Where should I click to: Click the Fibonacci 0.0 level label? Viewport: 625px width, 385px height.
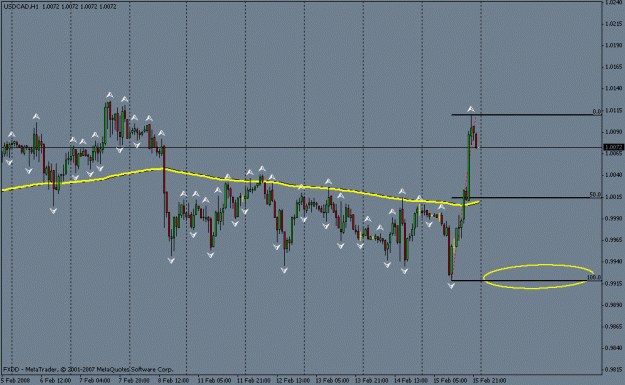click(597, 112)
